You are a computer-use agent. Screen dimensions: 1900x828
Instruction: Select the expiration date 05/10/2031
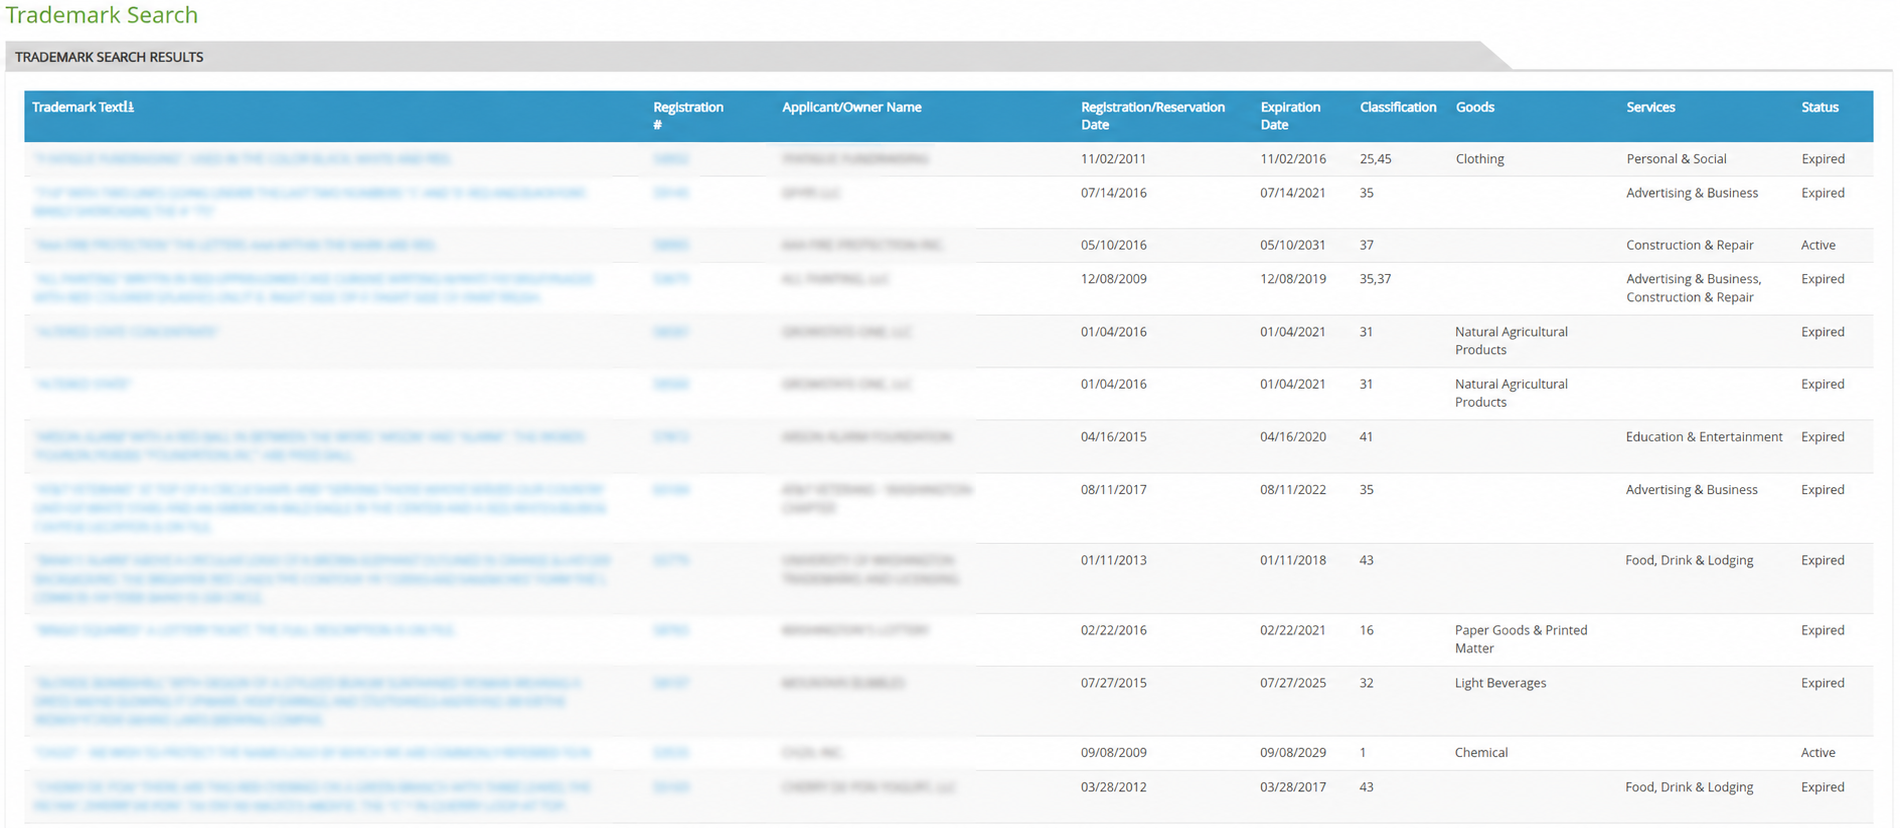click(1293, 245)
